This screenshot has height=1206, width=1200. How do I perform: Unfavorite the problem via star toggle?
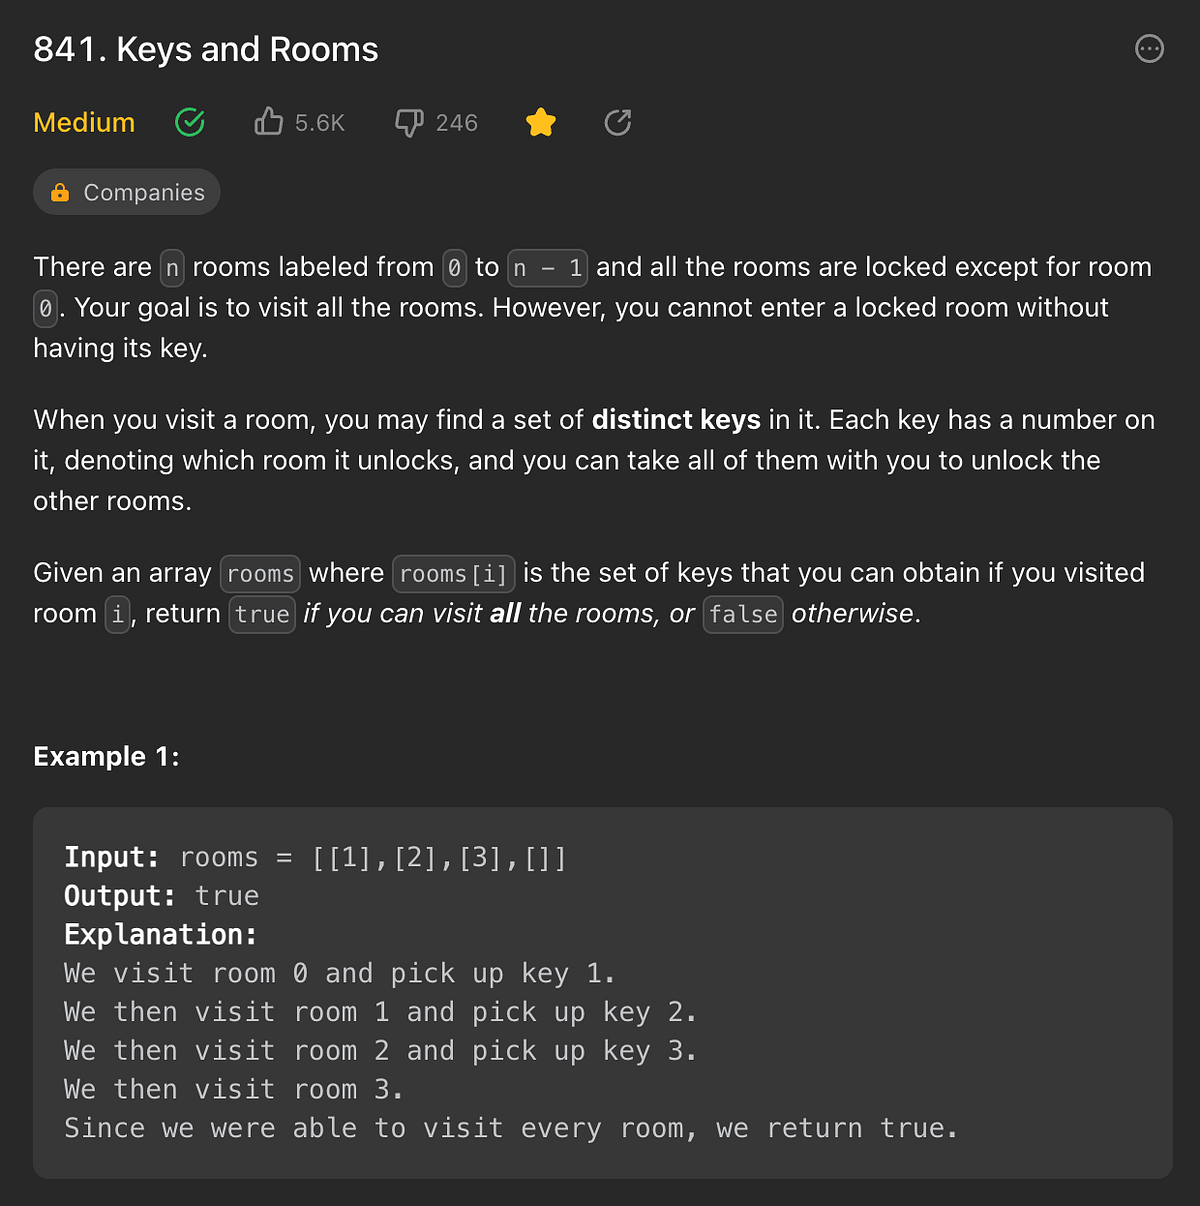[x=540, y=121]
